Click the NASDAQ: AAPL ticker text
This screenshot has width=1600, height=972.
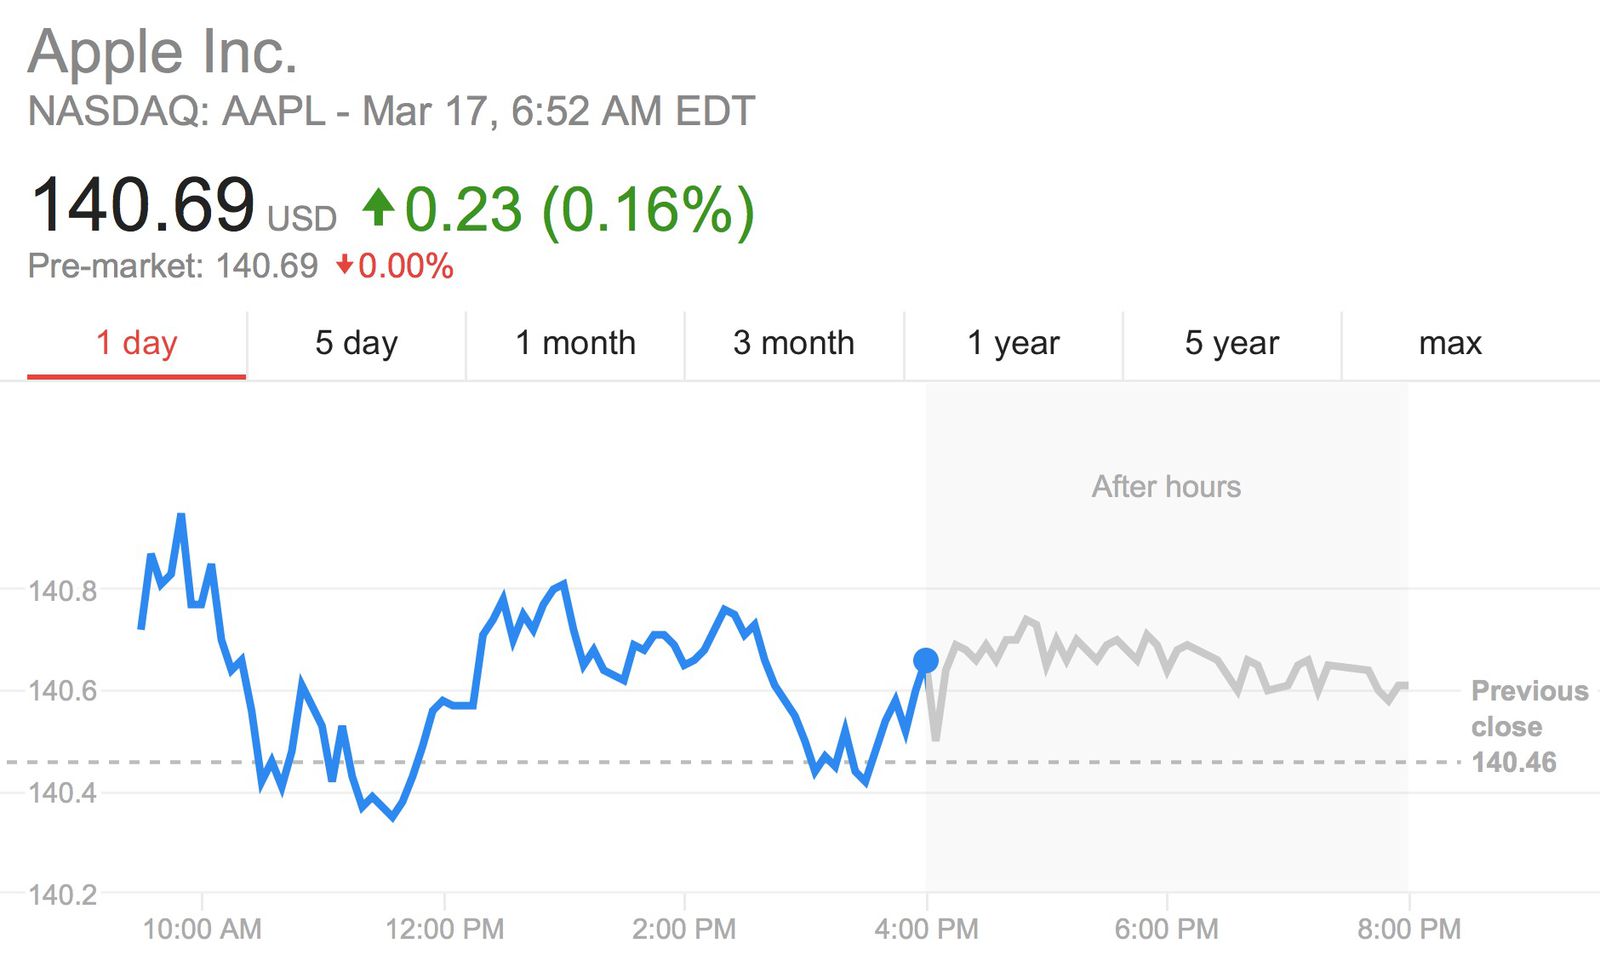point(168,113)
